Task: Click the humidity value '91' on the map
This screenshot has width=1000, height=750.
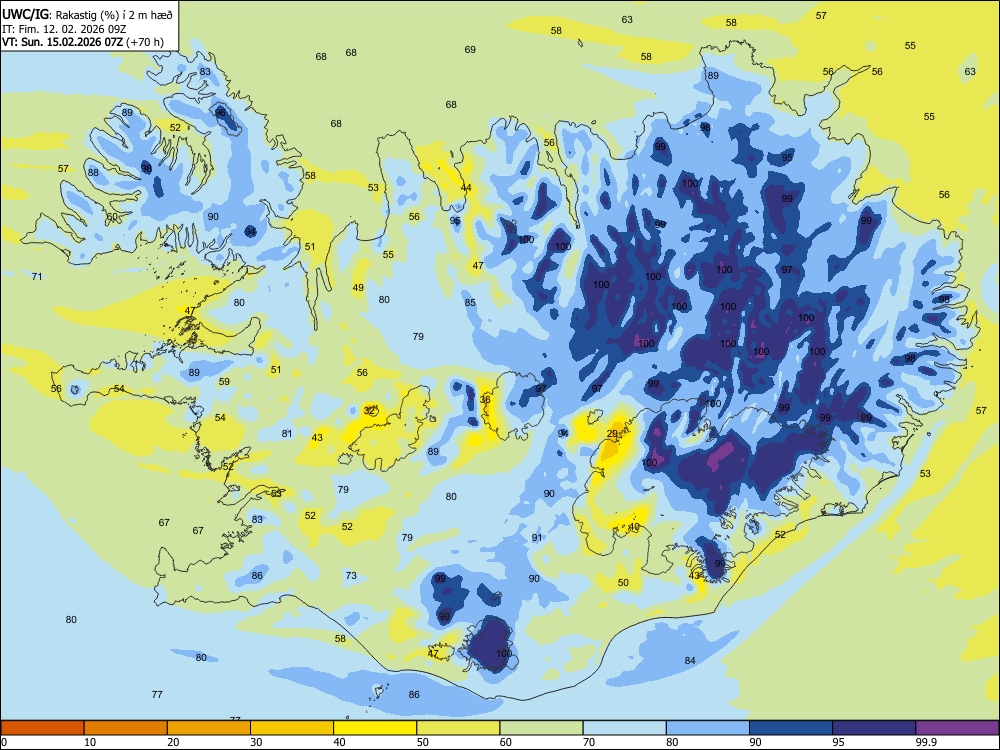Action: point(537,538)
